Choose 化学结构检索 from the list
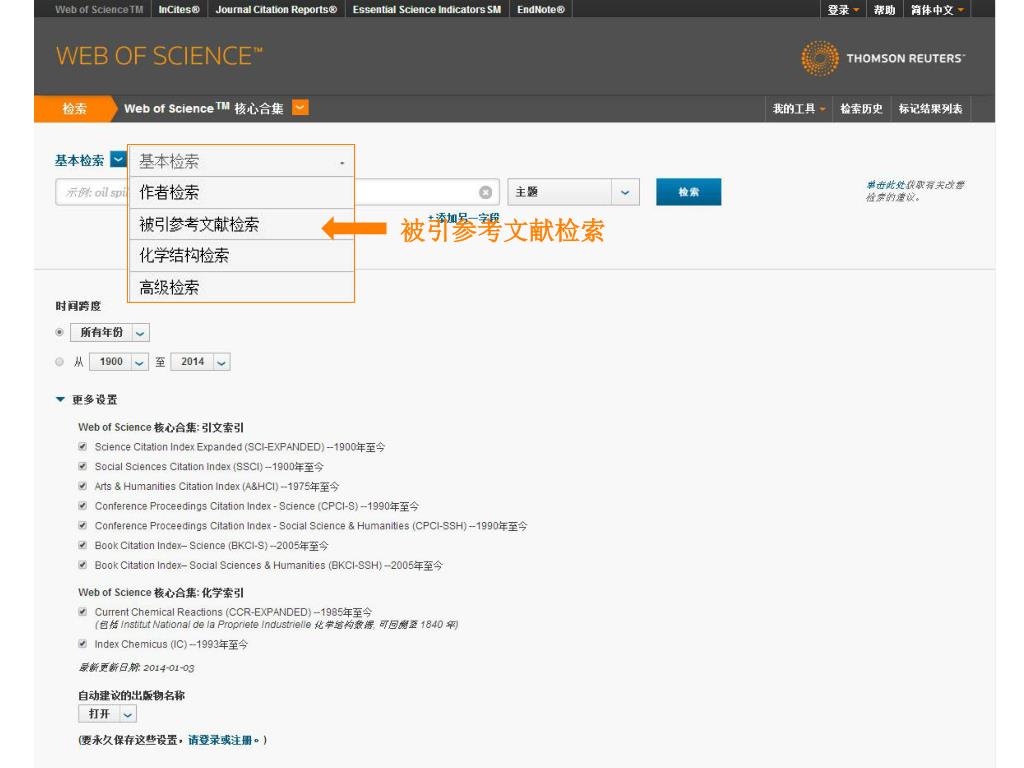The image size is (1024, 768). (x=242, y=256)
